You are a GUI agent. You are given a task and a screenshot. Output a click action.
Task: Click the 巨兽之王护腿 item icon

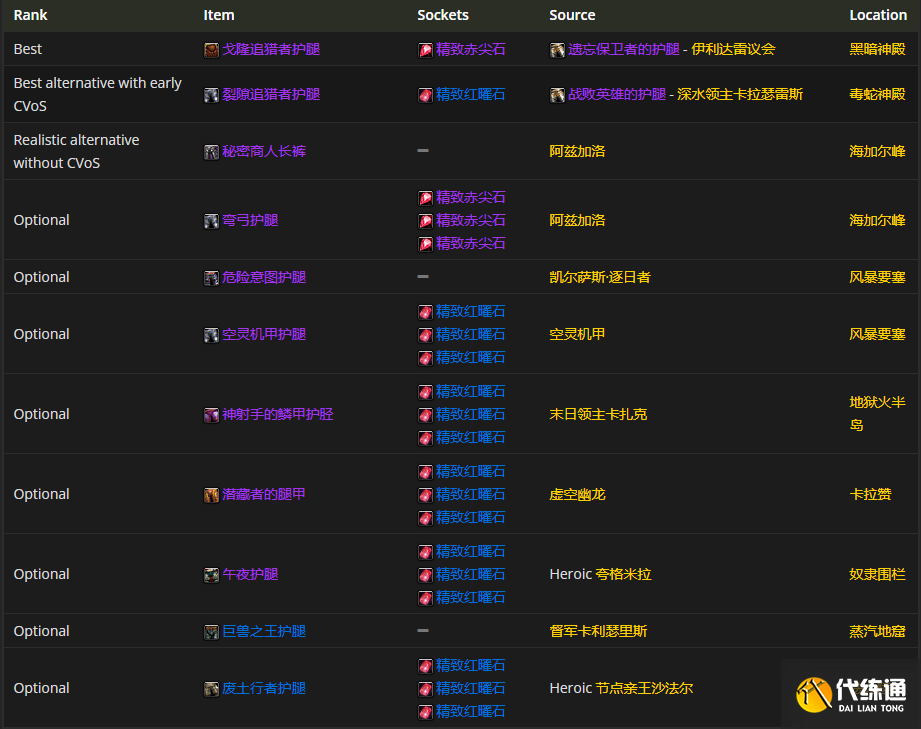pyautogui.click(x=211, y=631)
